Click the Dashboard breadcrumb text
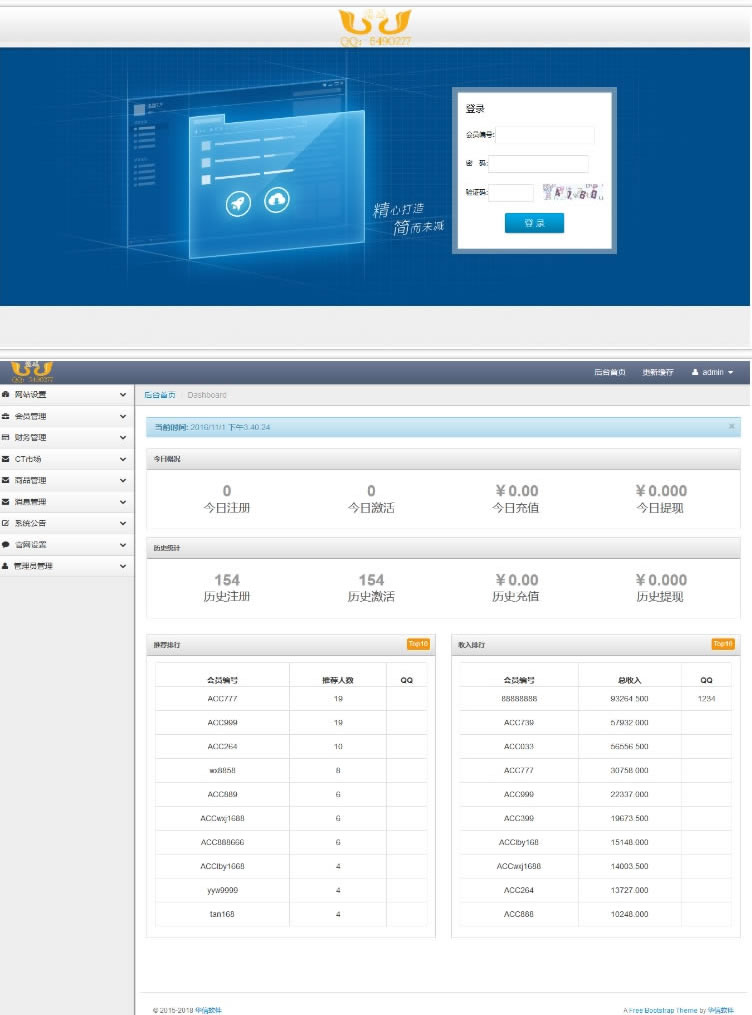This screenshot has height=1015, width=752. [x=207, y=395]
